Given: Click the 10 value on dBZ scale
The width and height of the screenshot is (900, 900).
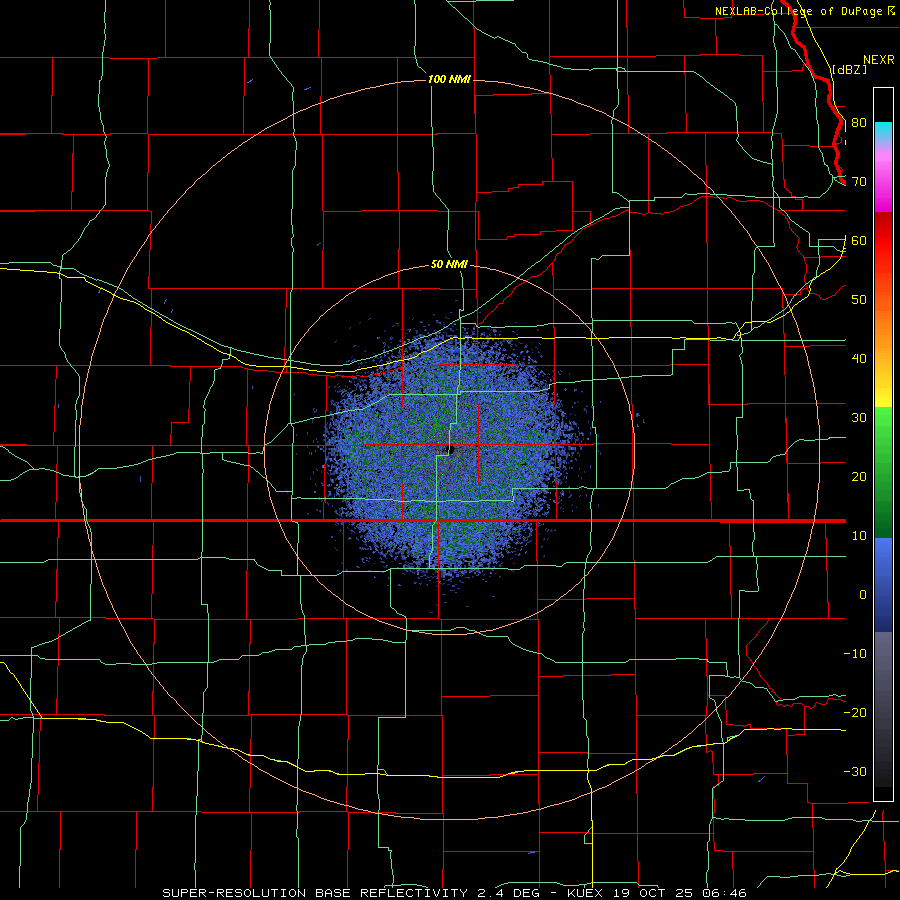Looking at the screenshot, I should [x=859, y=536].
